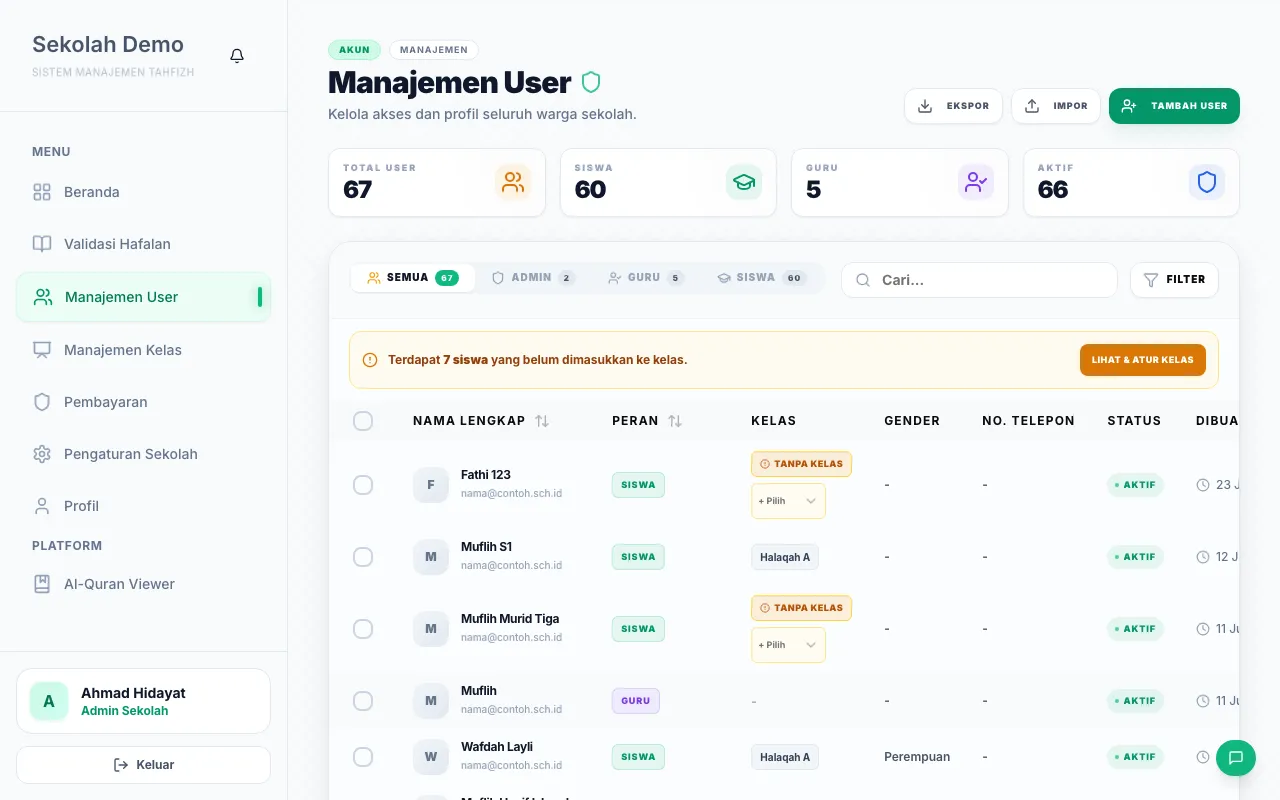This screenshot has height=800, width=1280.
Task: Click the orange users icon in Total User card
Action: [x=513, y=182]
